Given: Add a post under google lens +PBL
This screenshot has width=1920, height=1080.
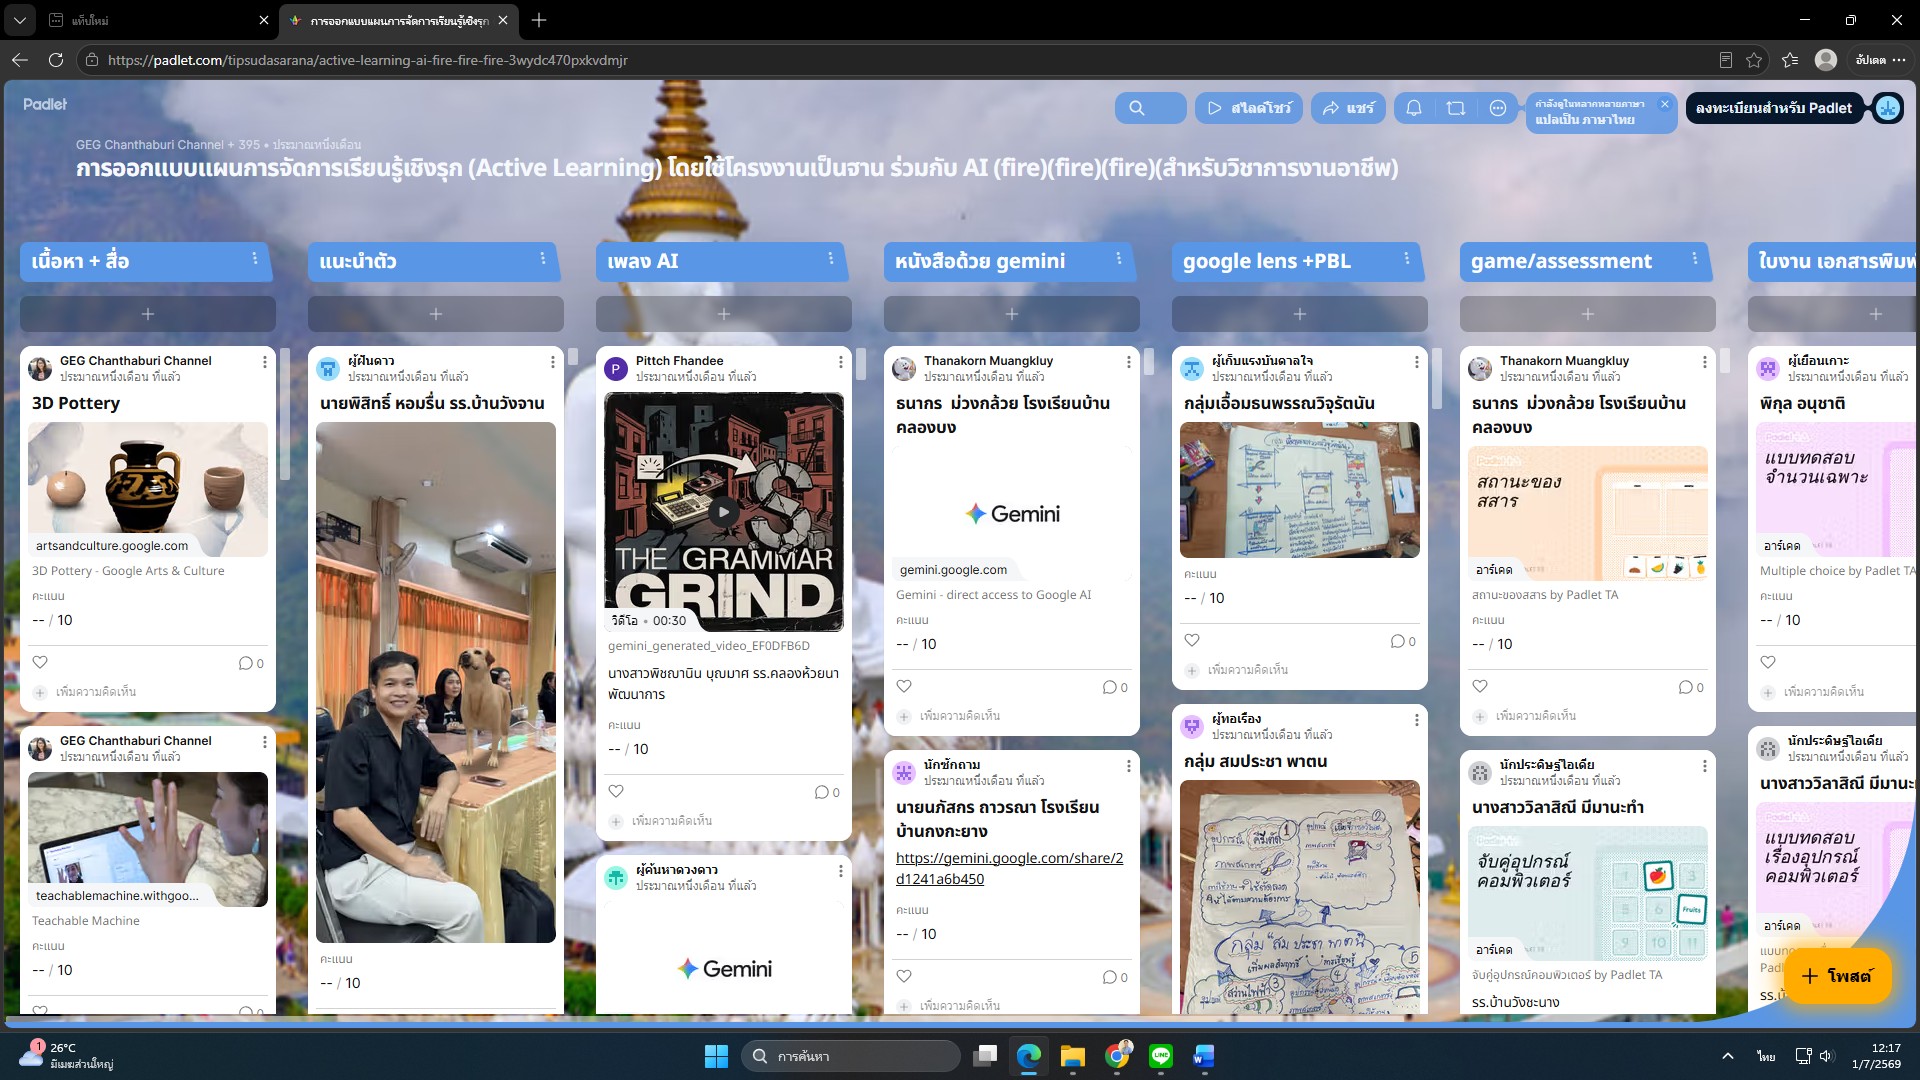Looking at the screenshot, I should (1300, 314).
